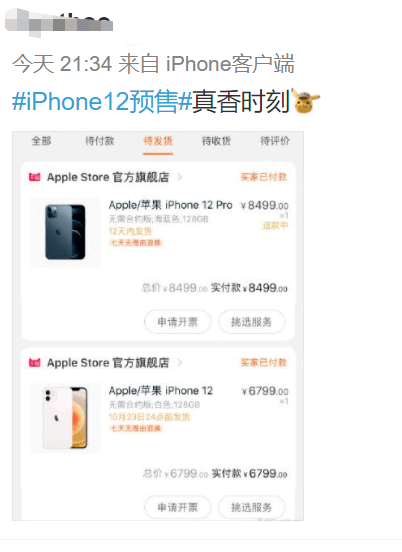
Task: Switch to the 全部 orders tab
Action: pyautogui.click(x=42, y=141)
